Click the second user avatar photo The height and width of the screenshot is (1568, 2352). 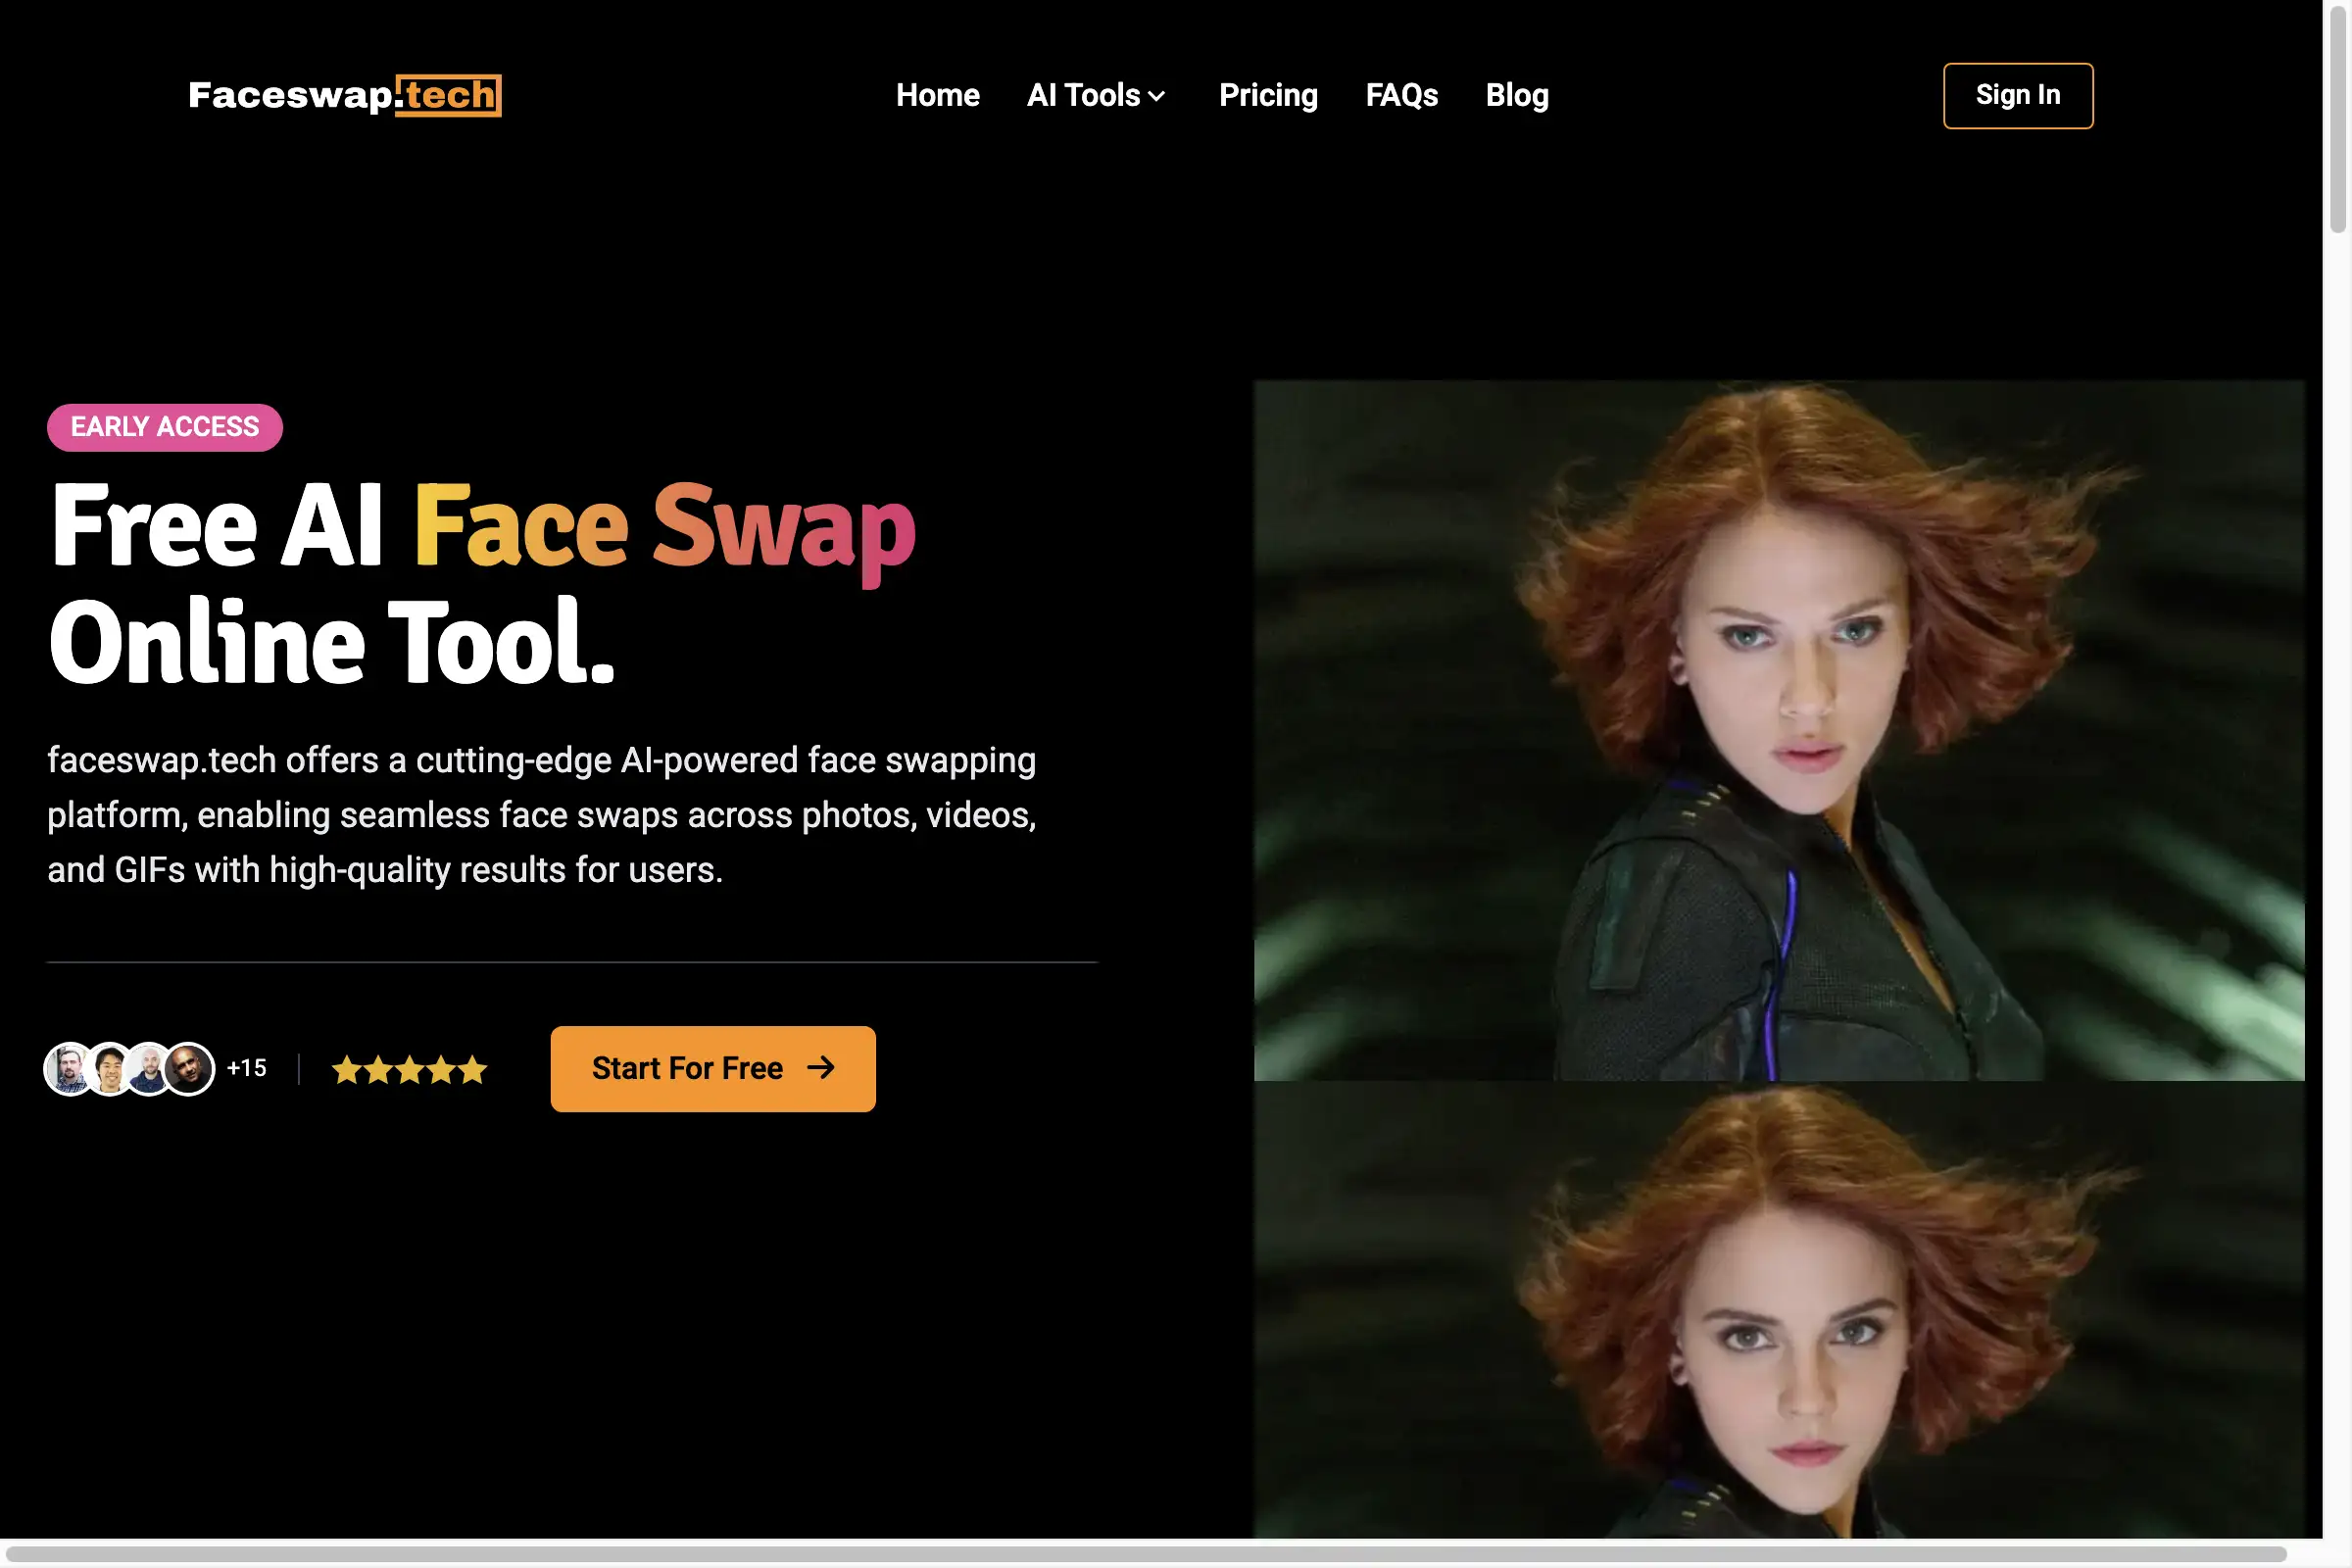pyautogui.click(x=108, y=1068)
